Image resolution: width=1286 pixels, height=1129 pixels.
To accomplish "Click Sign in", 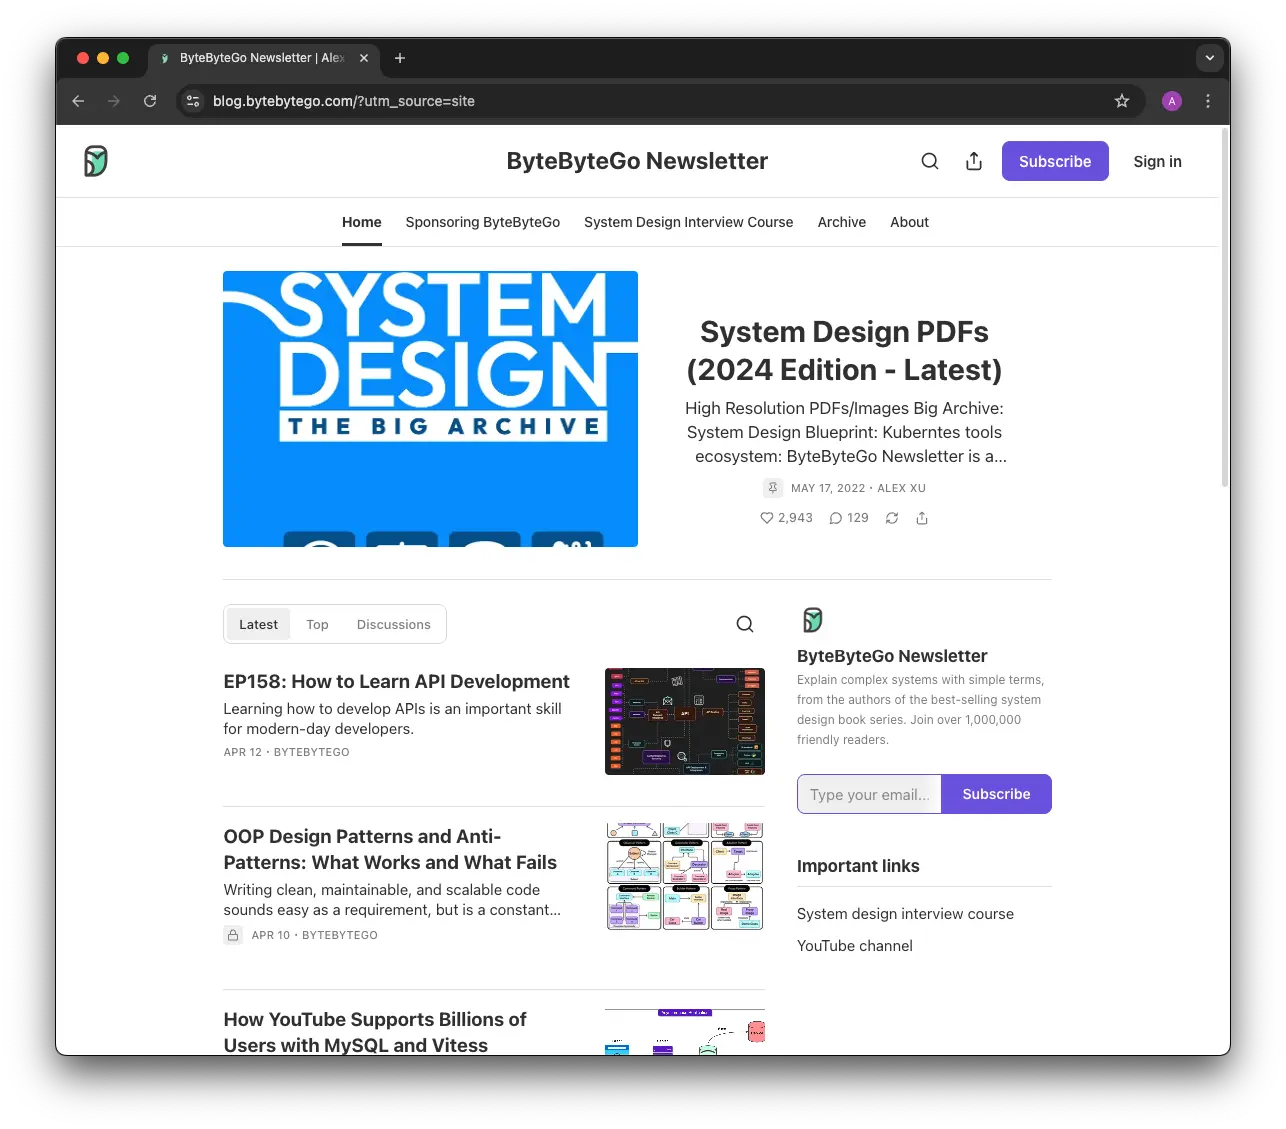I will (x=1157, y=161).
